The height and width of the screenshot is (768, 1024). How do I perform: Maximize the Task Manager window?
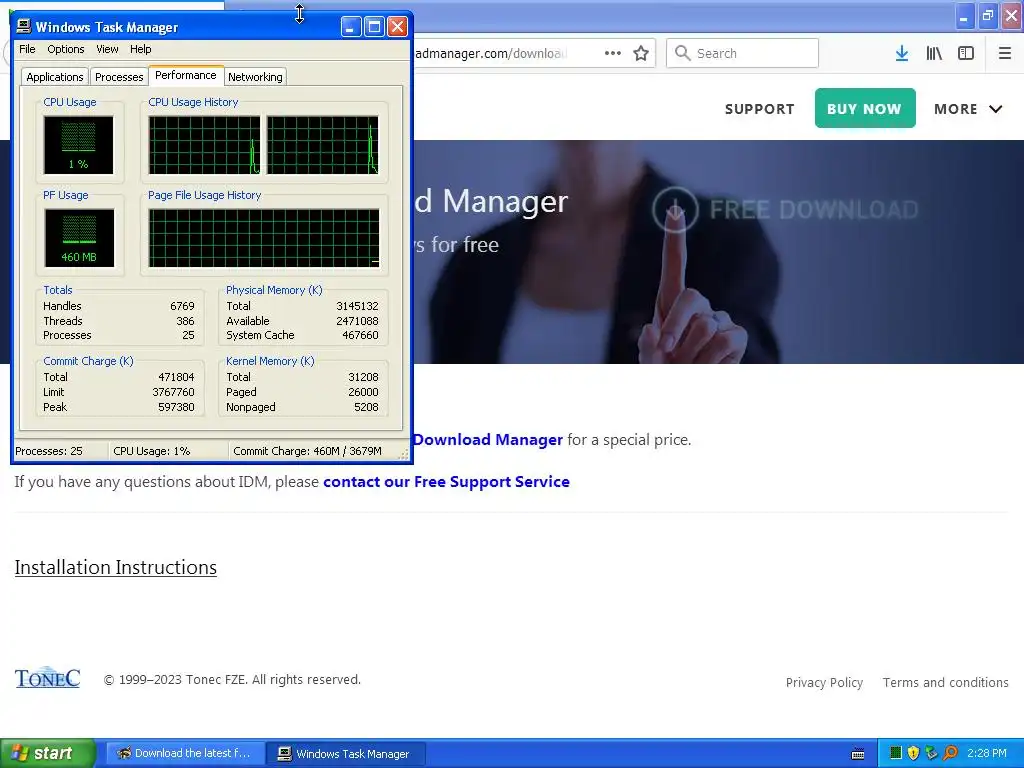click(374, 27)
